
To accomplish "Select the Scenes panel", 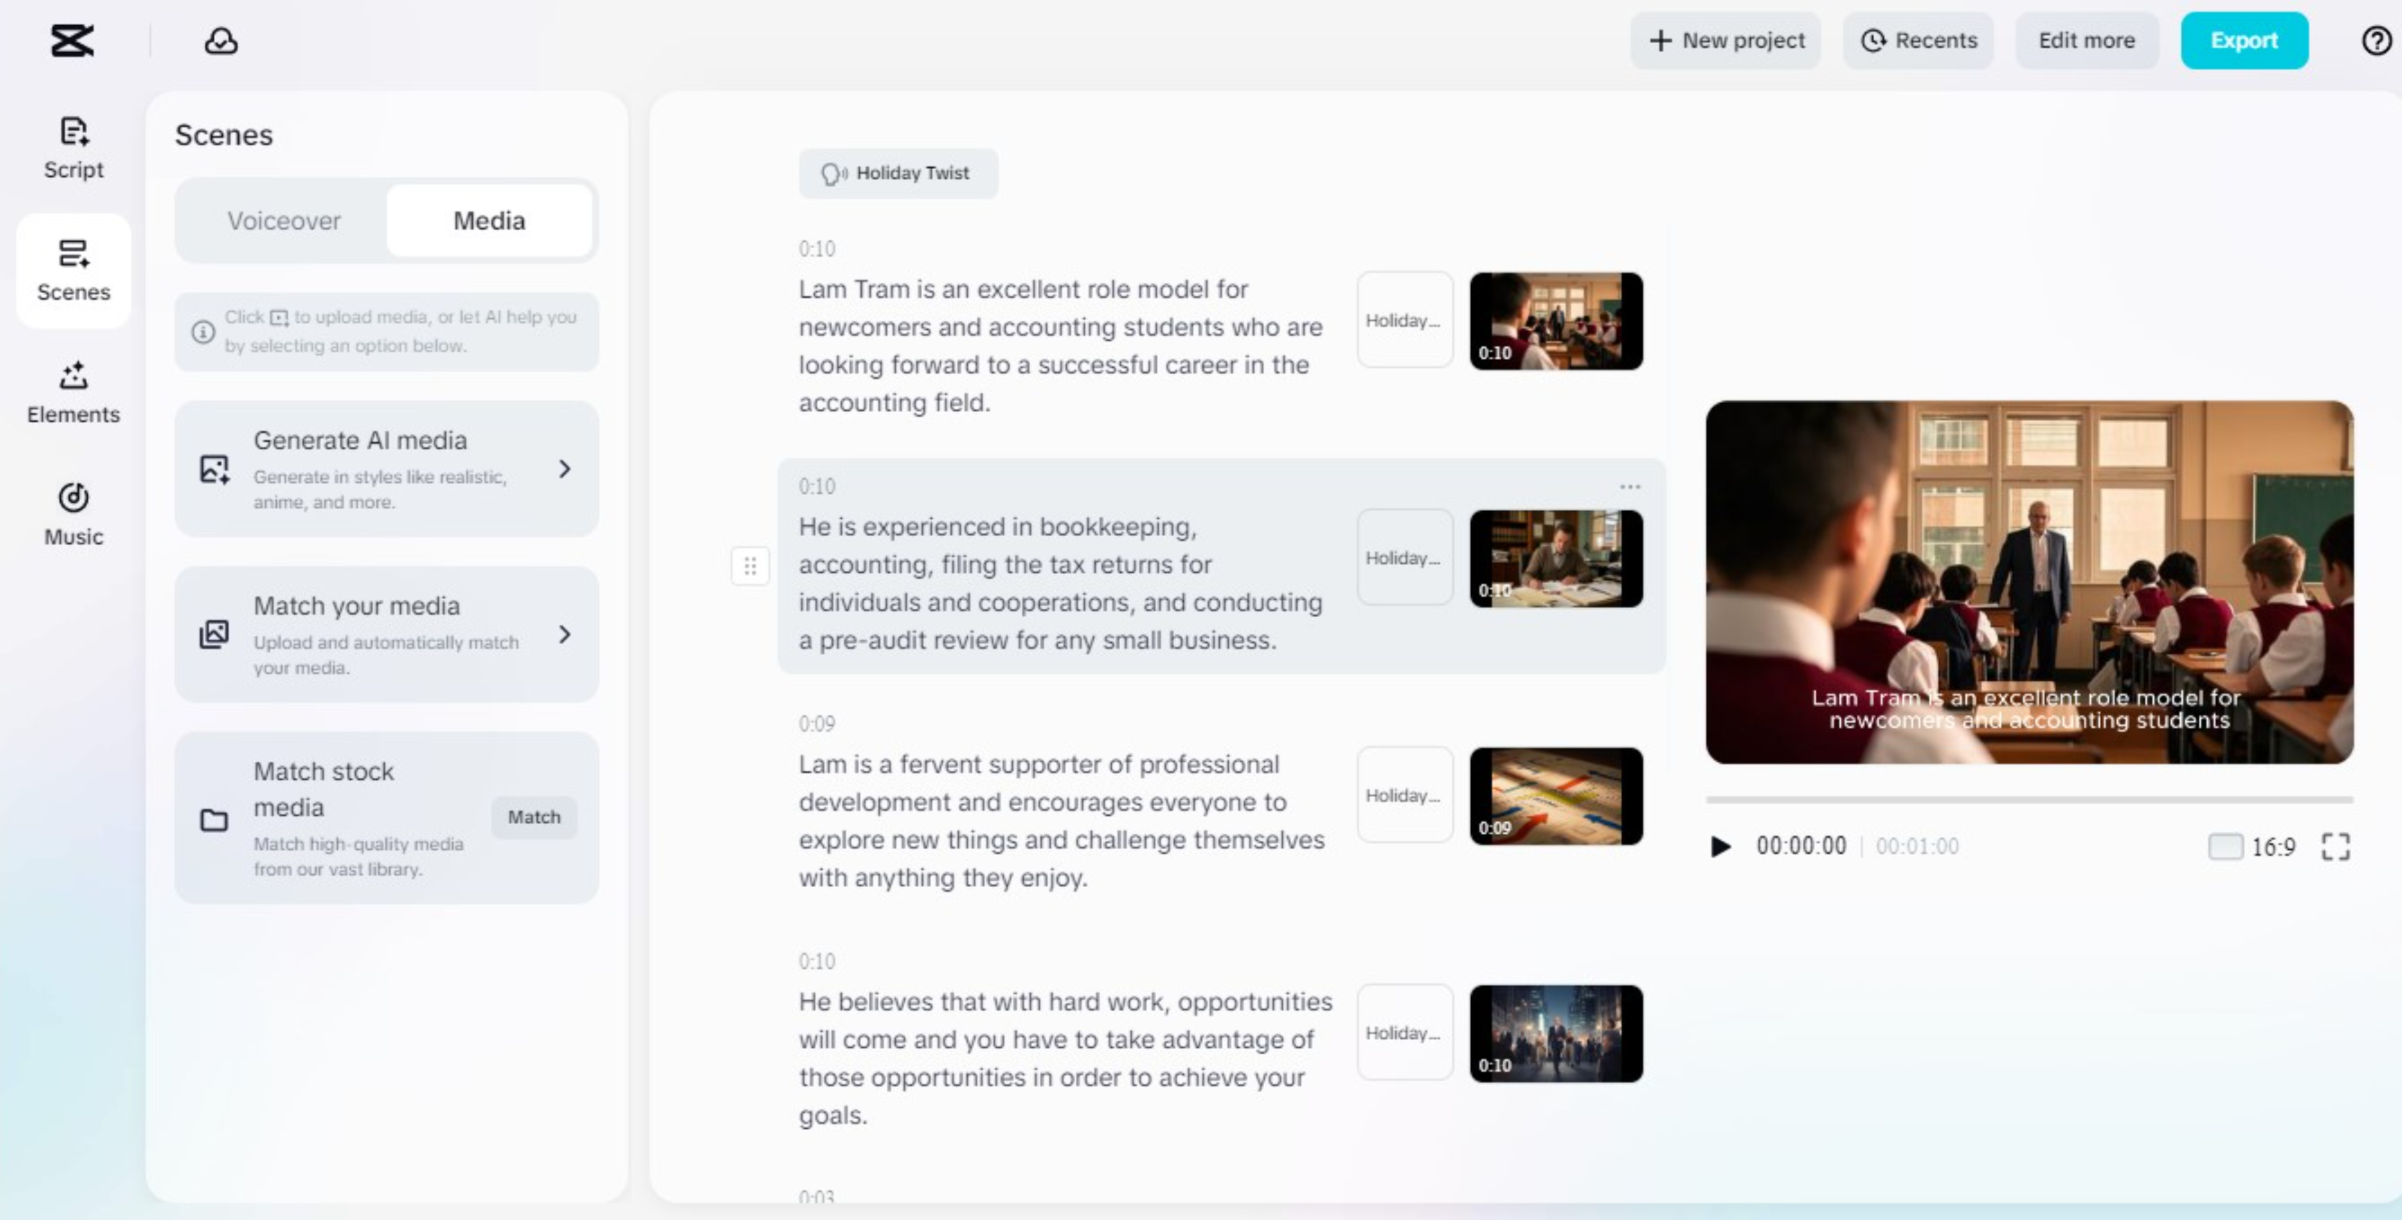I will (72, 271).
